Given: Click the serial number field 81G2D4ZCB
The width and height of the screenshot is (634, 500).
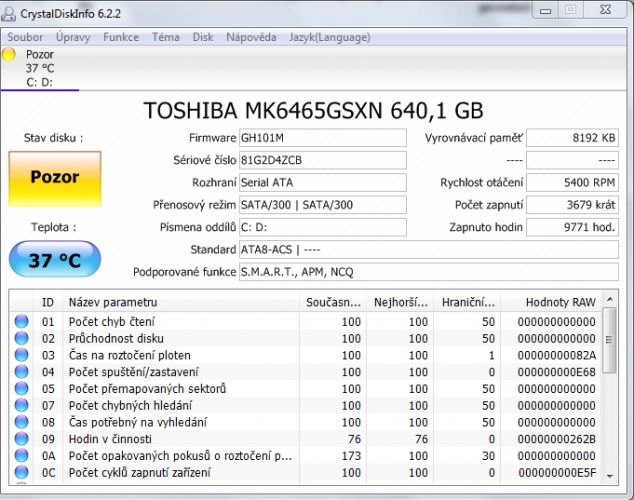Looking at the screenshot, I should pyautogui.click(x=323, y=160).
